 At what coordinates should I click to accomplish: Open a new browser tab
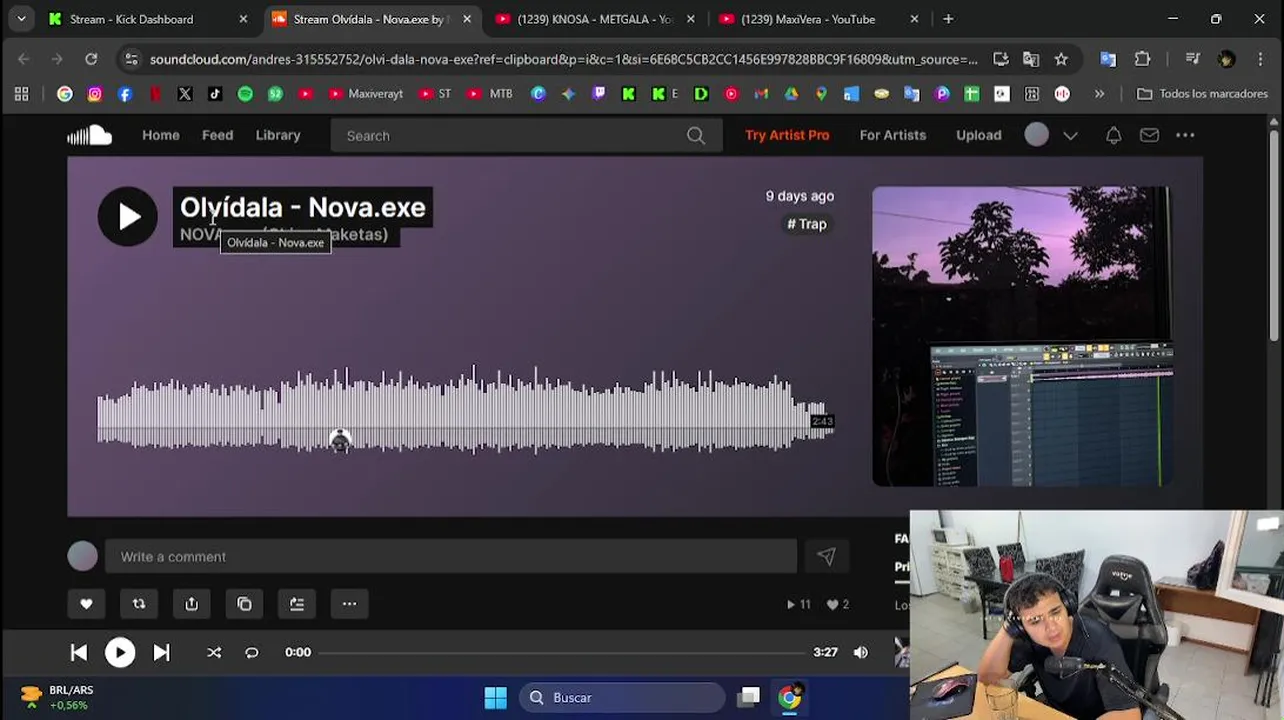pyautogui.click(x=948, y=19)
